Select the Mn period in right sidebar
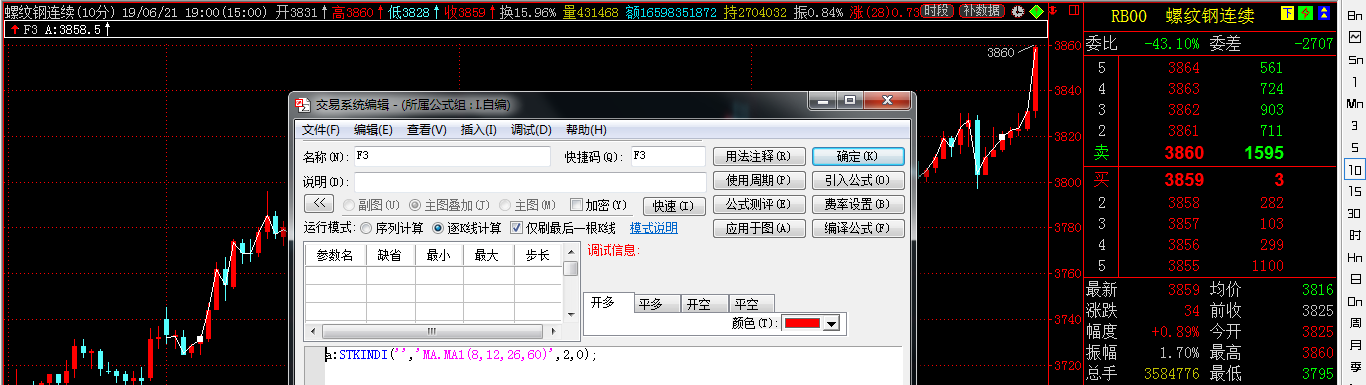The width and height of the screenshot is (1366, 385). 1355,103
